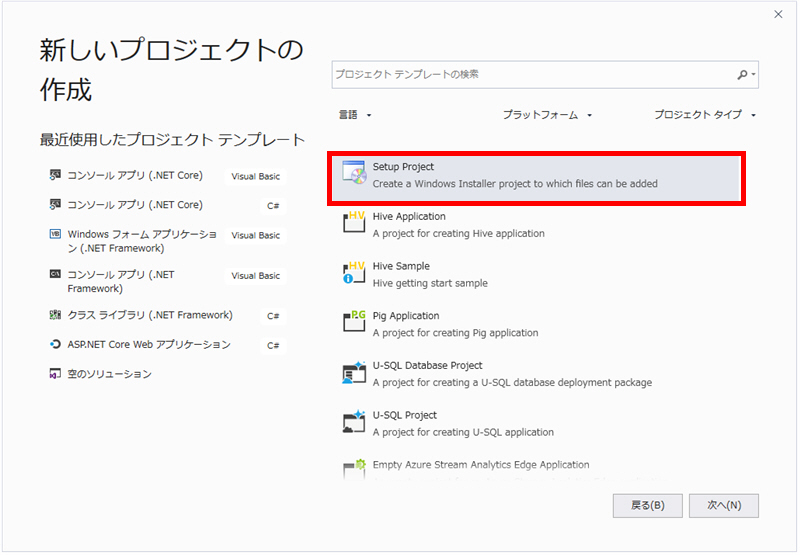This screenshot has height=555, width=800.
Task: Click the Visual Basic .NET Core console app icon
Action: point(55,175)
